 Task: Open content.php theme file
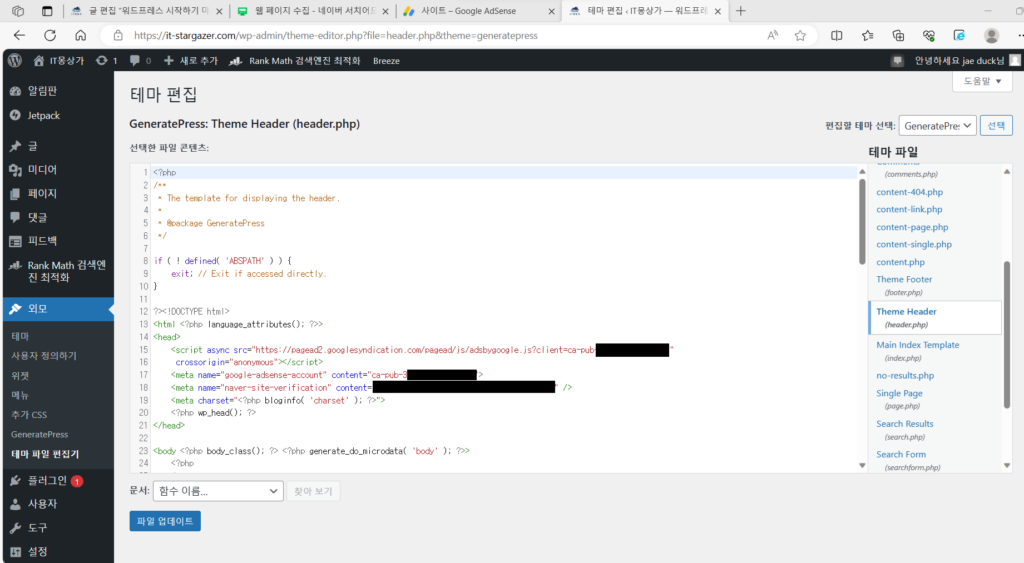[900, 262]
